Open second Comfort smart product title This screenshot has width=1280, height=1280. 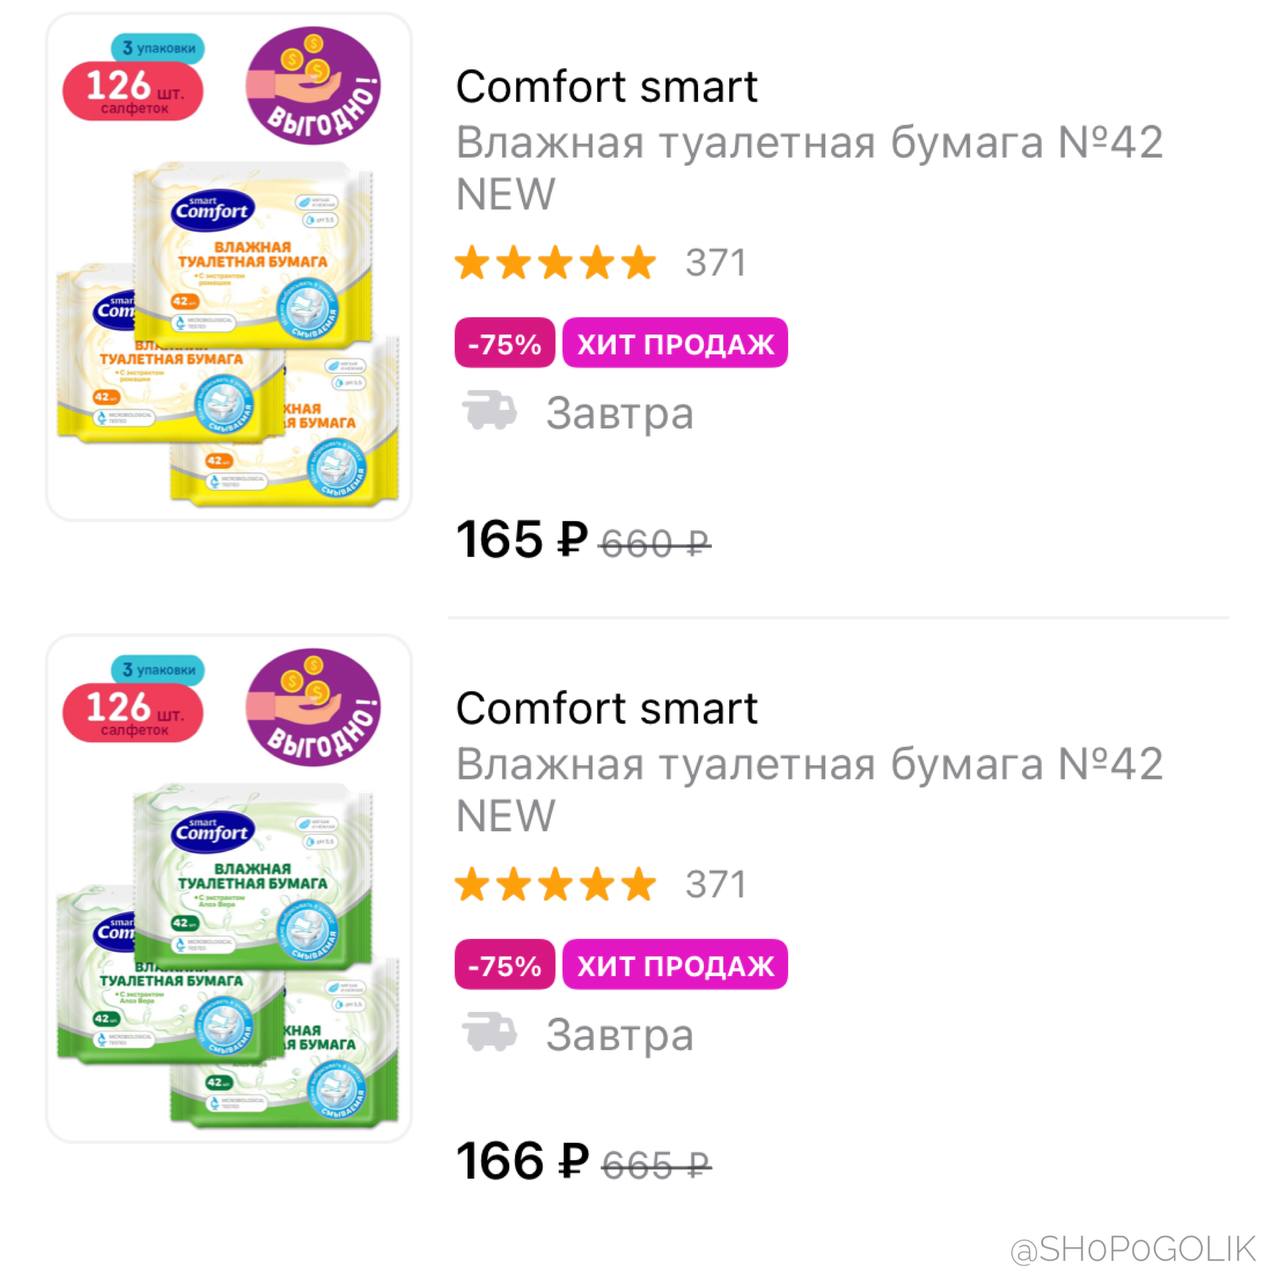coord(607,709)
